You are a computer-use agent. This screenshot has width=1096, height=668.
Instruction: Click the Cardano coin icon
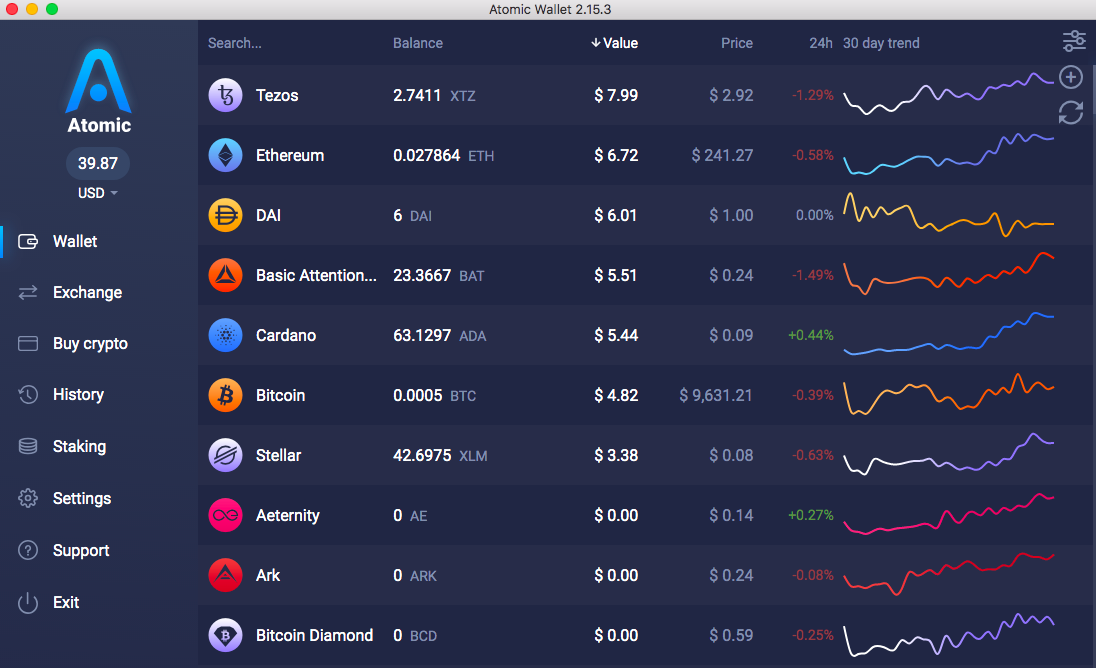(x=225, y=335)
